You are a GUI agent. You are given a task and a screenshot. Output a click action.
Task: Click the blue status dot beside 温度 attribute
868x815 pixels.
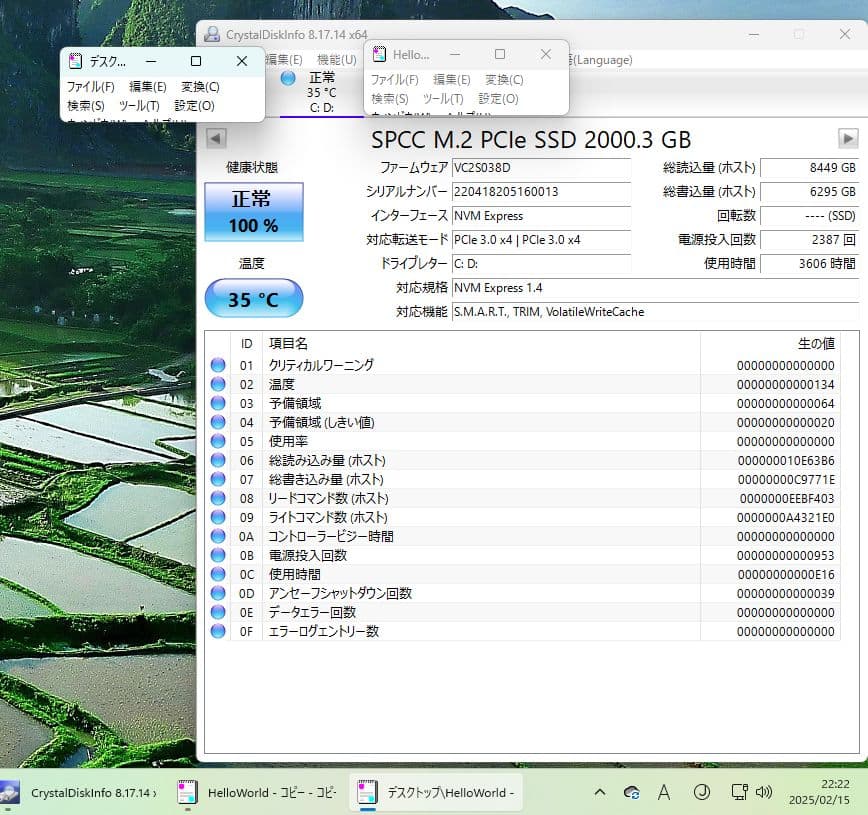[218, 384]
